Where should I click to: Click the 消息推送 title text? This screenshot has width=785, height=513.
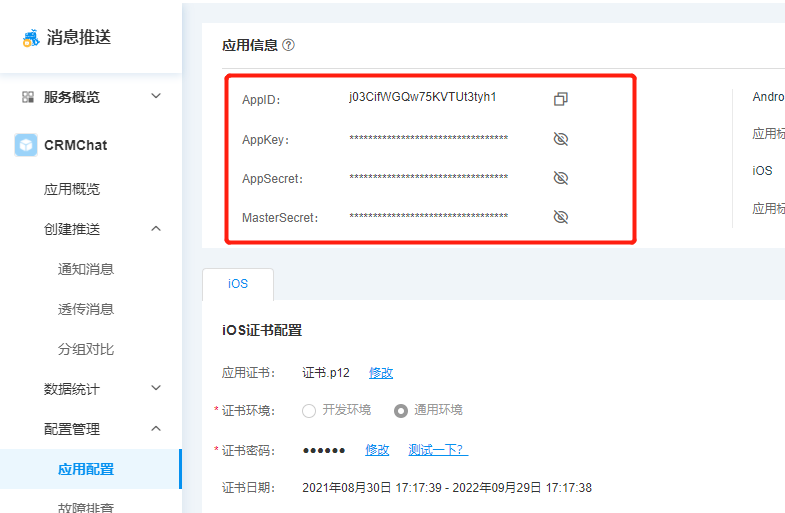pos(79,38)
